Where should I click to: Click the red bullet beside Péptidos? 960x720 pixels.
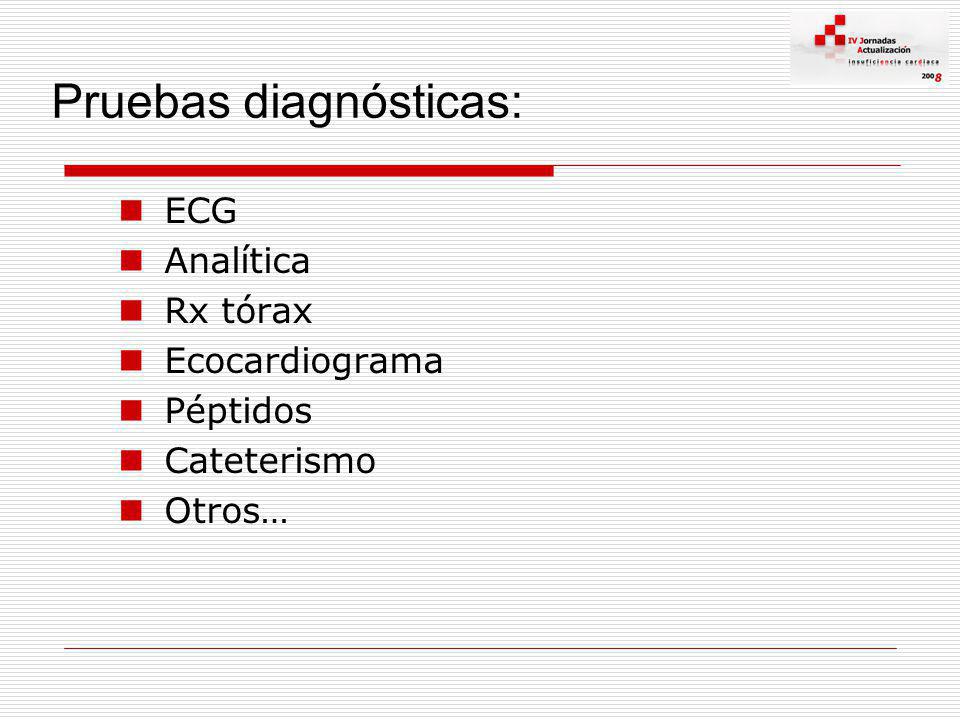(x=131, y=410)
